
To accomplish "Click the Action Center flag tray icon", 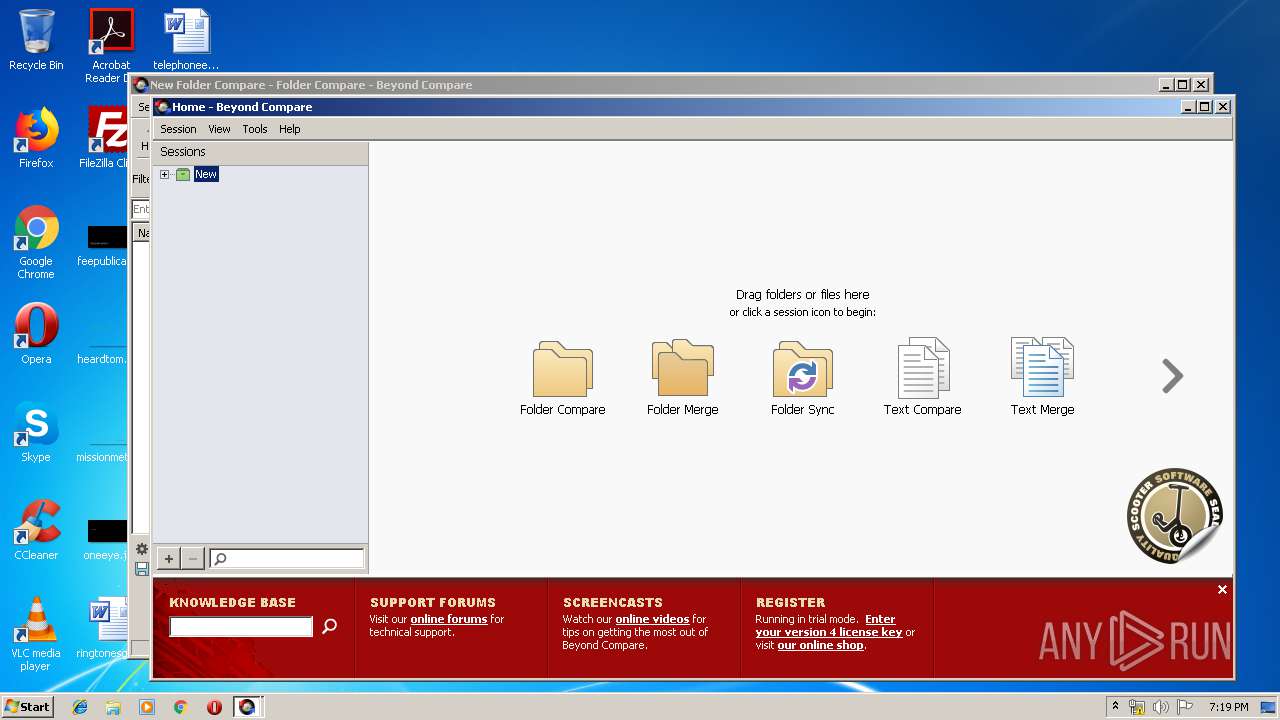I will click(x=1184, y=707).
